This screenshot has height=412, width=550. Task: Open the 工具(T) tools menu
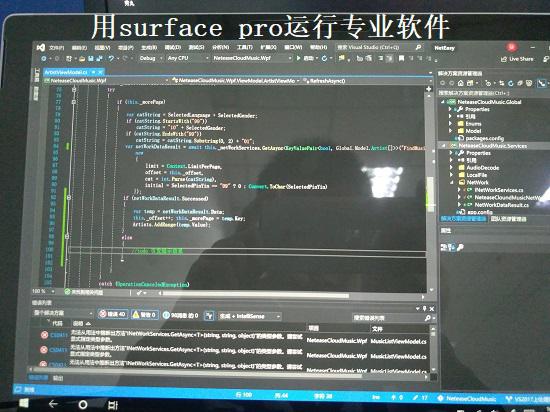click(244, 47)
